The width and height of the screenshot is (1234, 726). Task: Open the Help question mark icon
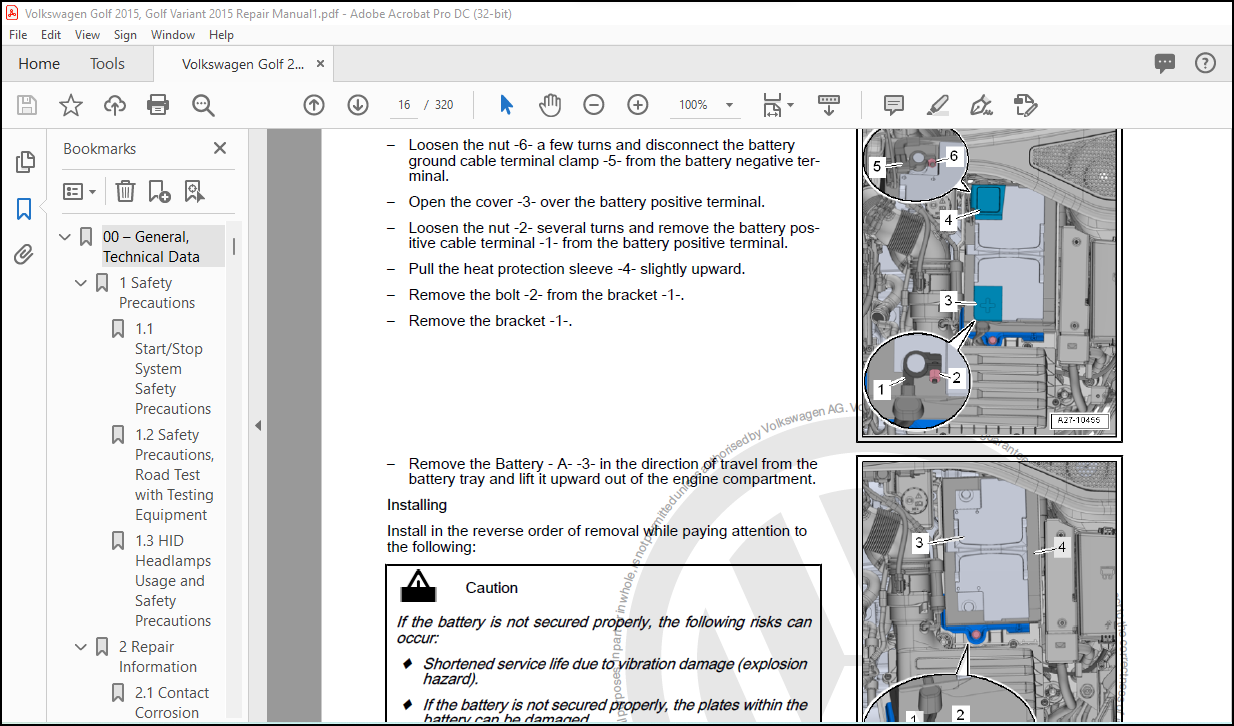1205,63
